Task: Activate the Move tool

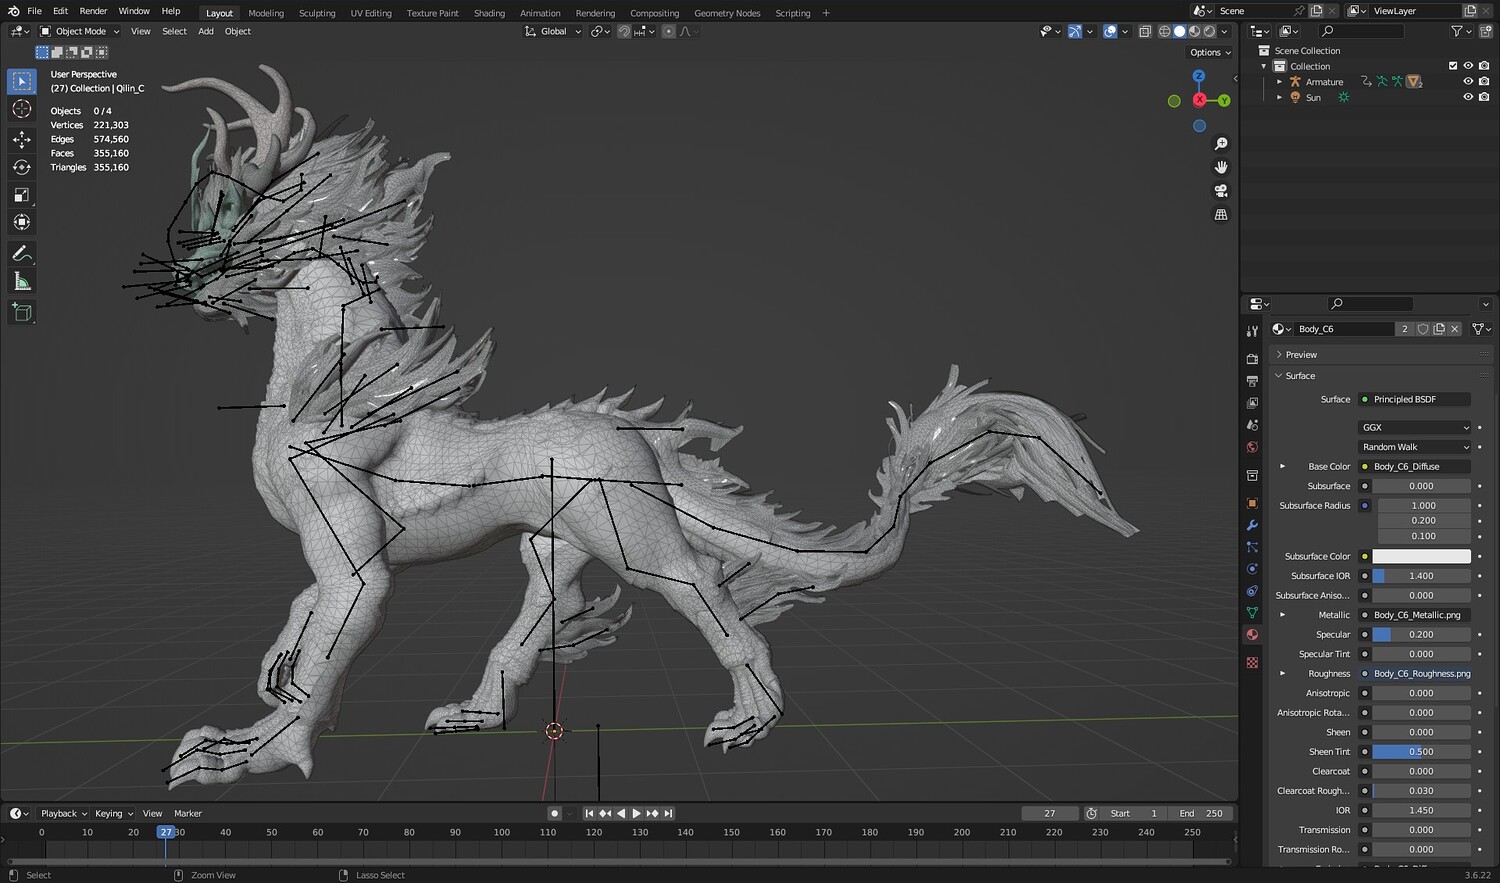Action: (x=22, y=140)
